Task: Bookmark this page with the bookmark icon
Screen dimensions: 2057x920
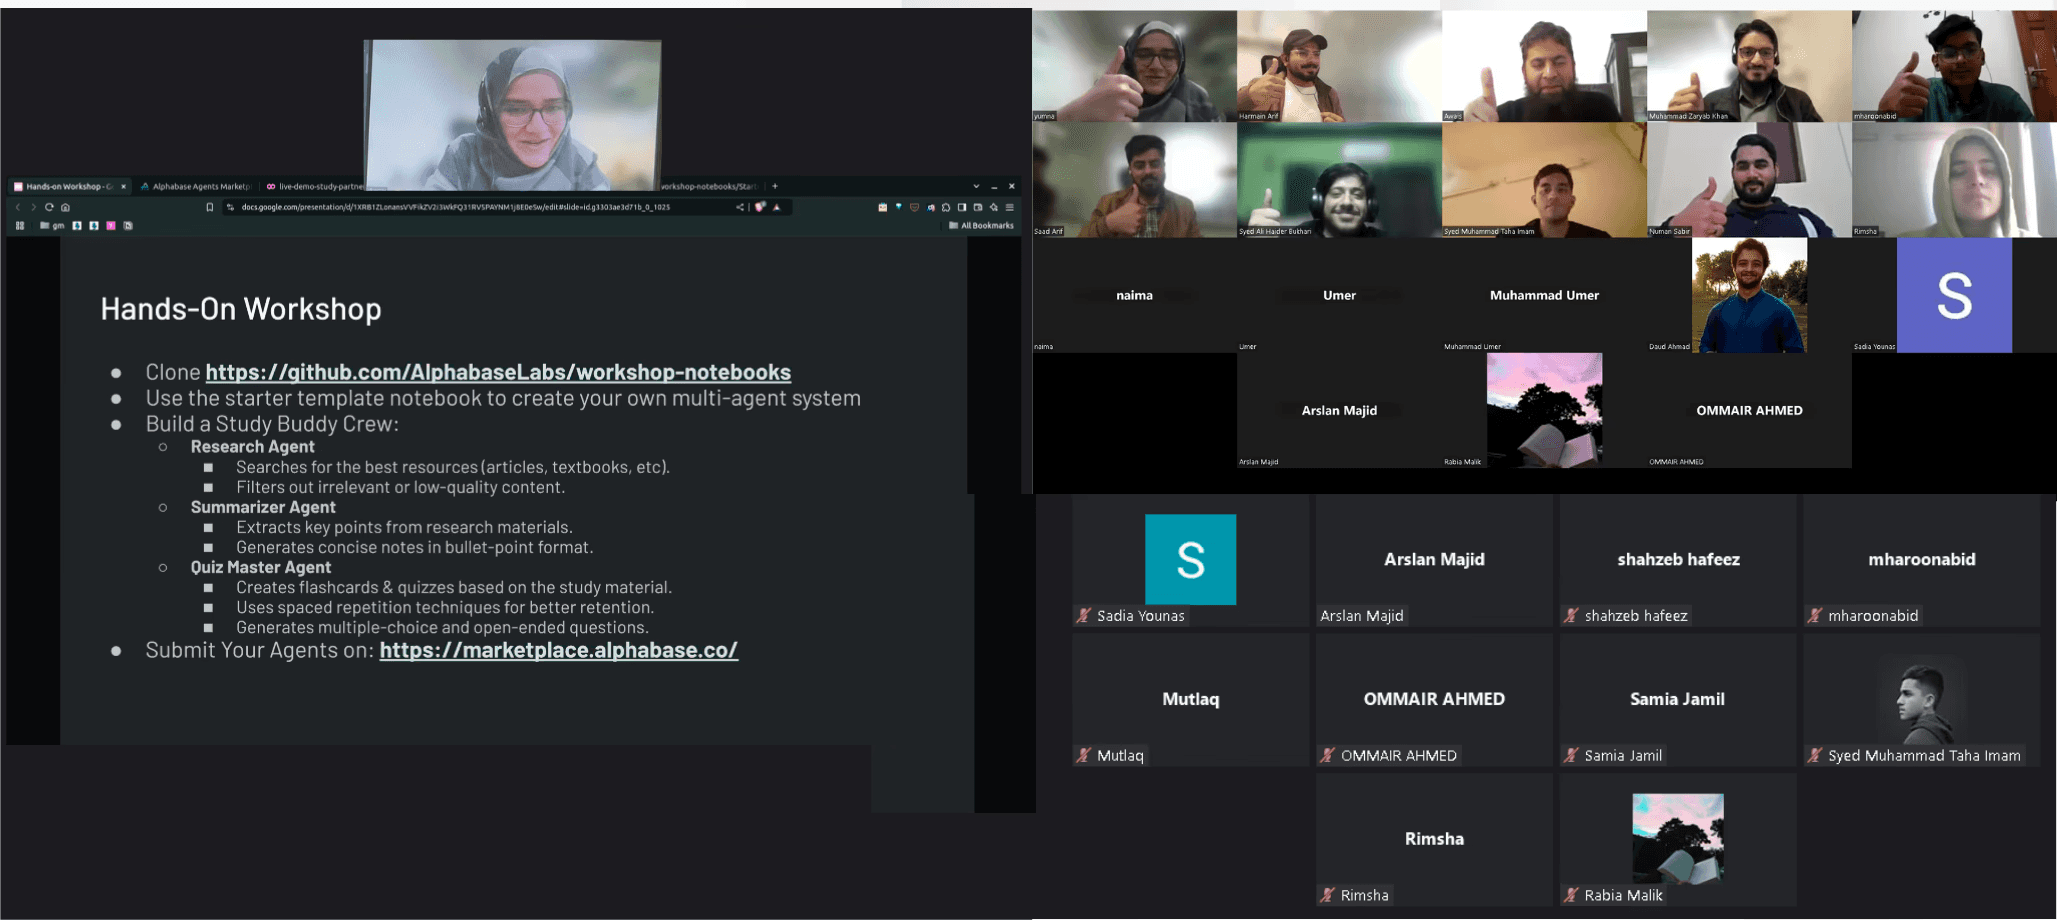Action: [x=210, y=207]
